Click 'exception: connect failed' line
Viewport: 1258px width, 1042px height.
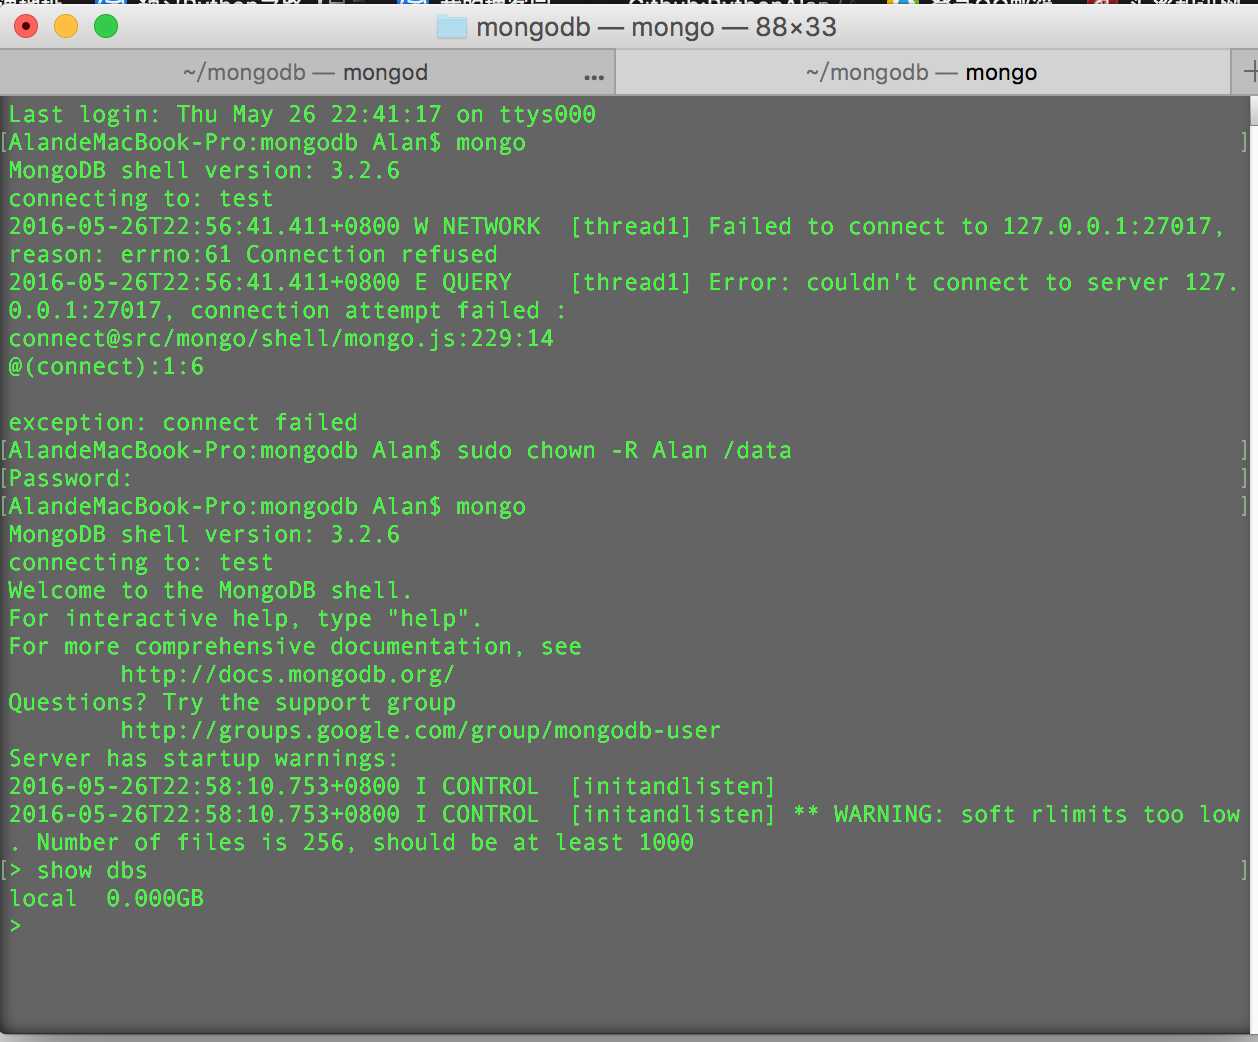(183, 423)
